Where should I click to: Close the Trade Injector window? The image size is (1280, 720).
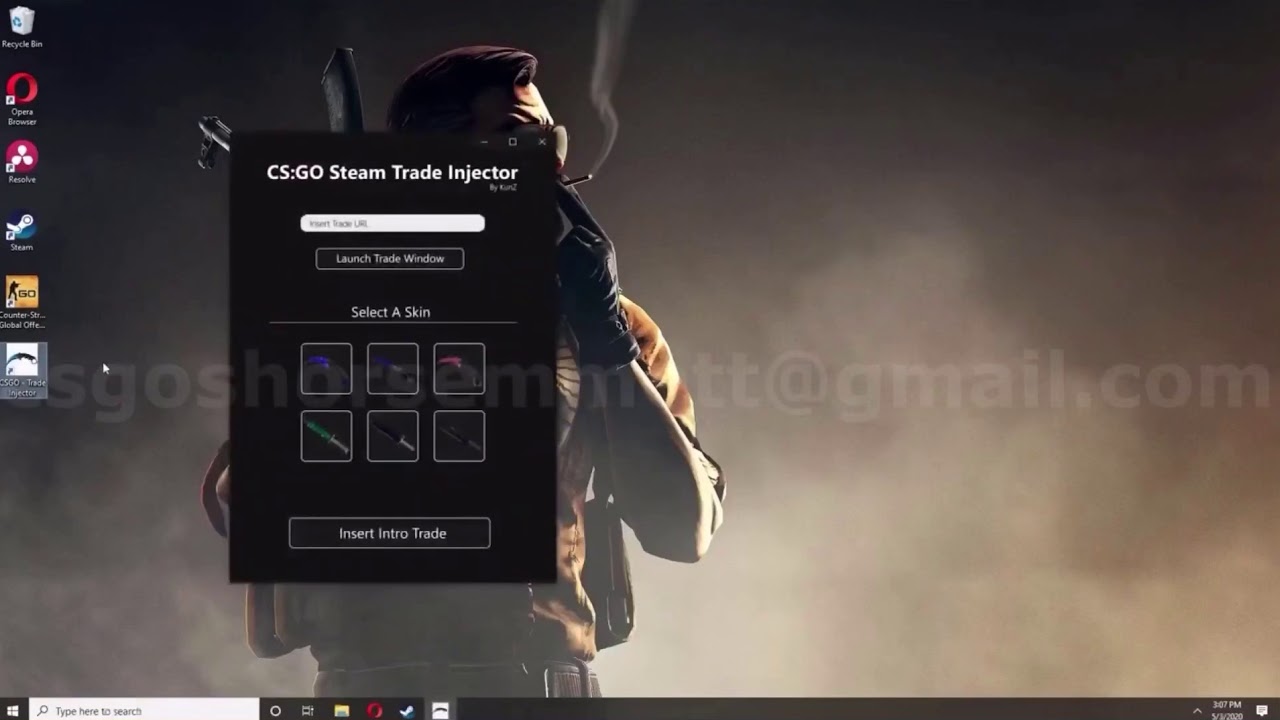(542, 142)
